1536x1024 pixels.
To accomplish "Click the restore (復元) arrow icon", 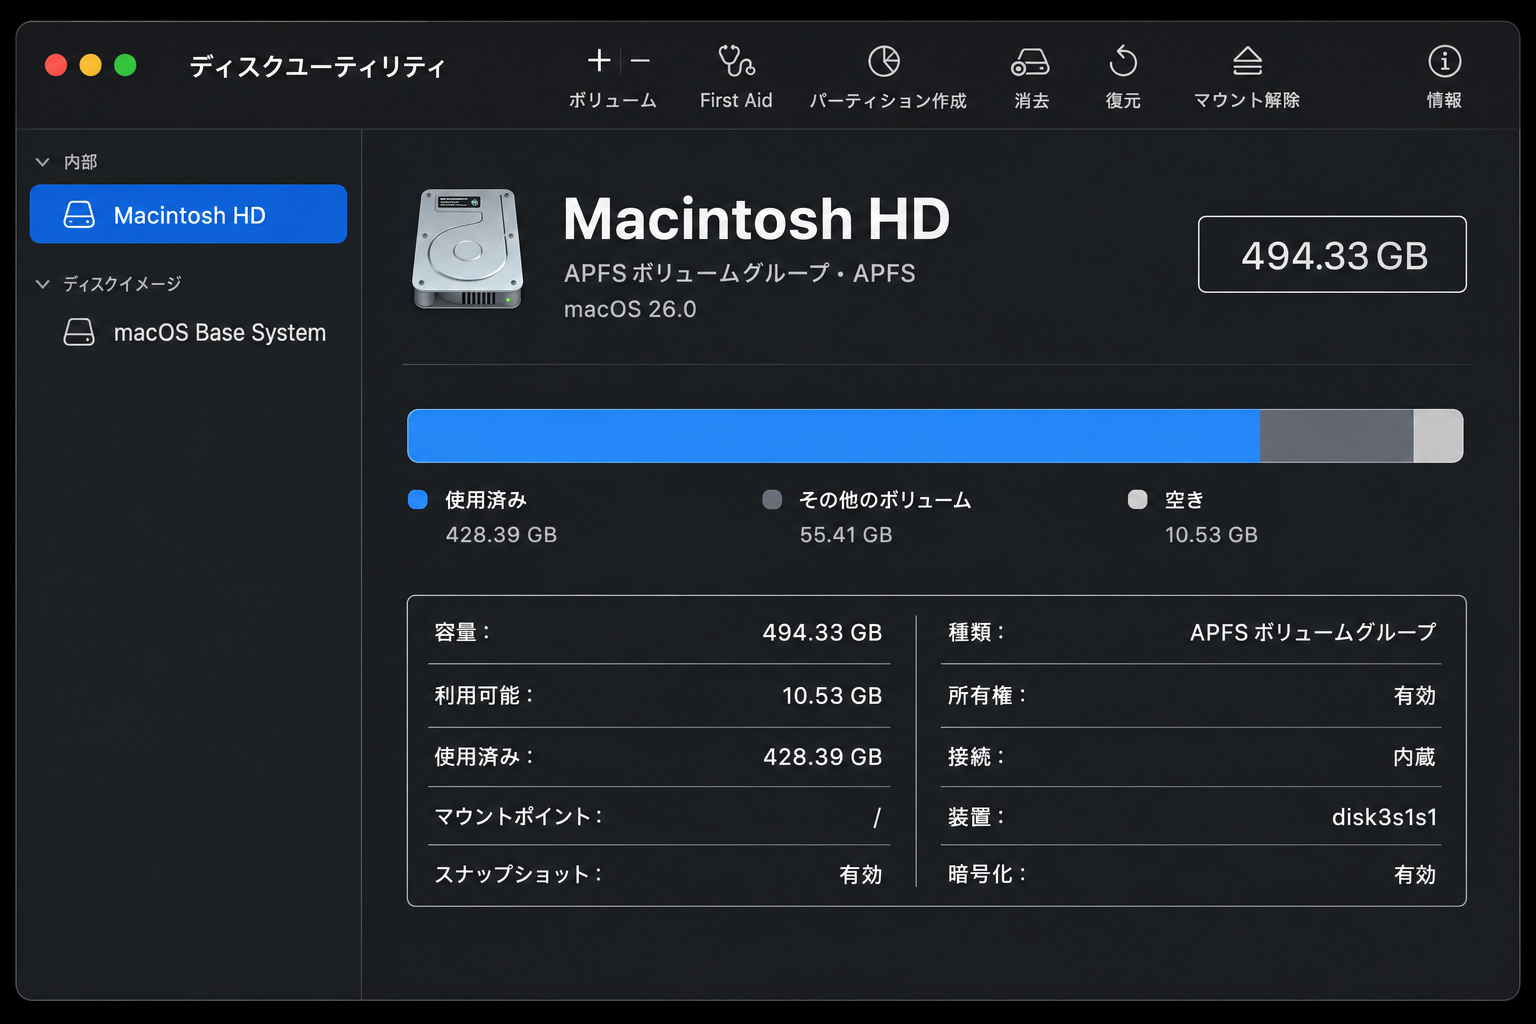I will (1123, 61).
